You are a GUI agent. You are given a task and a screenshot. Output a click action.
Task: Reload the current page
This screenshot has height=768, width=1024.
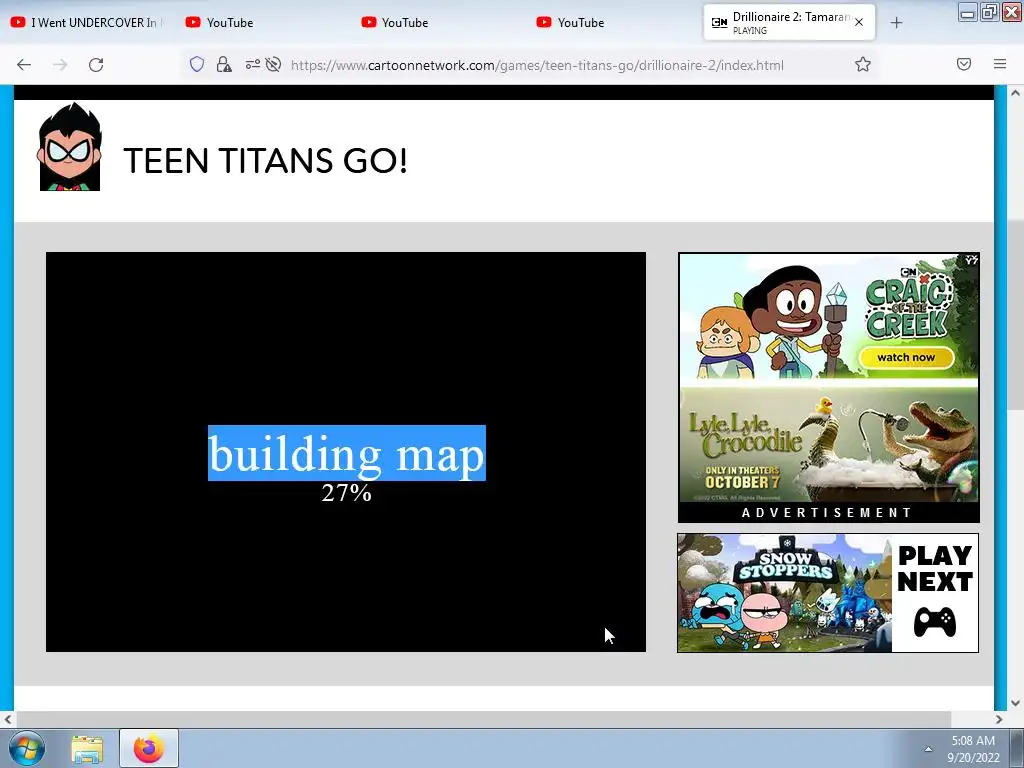coord(96,65)
